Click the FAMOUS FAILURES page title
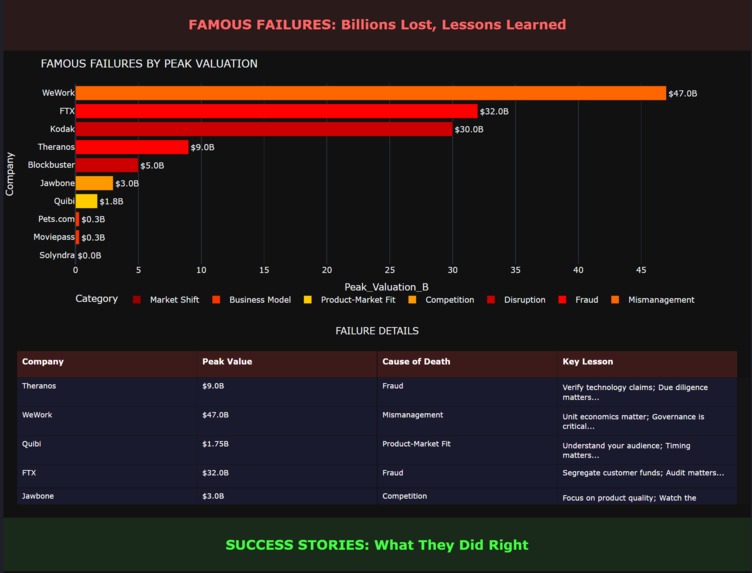The height and width of the screenshot is (573, 752). click(x=377, y=25)
